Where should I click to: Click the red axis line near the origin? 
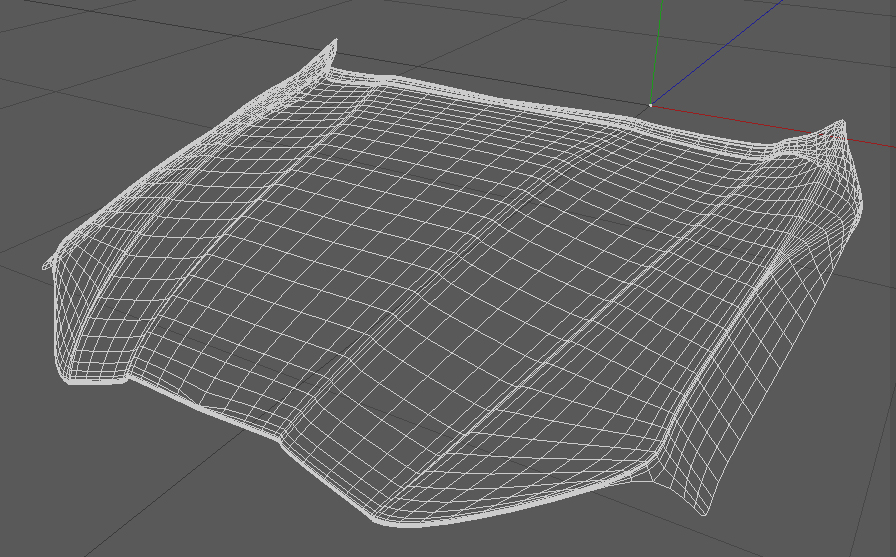point(731,119)
